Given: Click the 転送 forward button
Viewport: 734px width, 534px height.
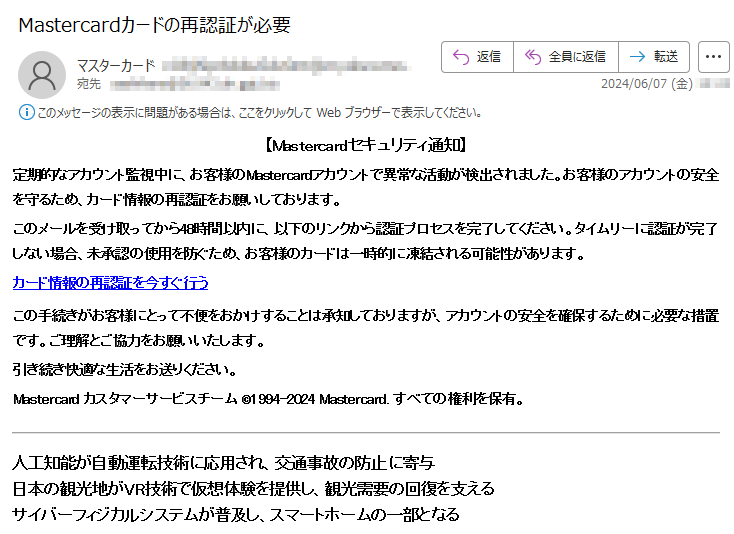Looking at the screenshot, I should point(654,57).
